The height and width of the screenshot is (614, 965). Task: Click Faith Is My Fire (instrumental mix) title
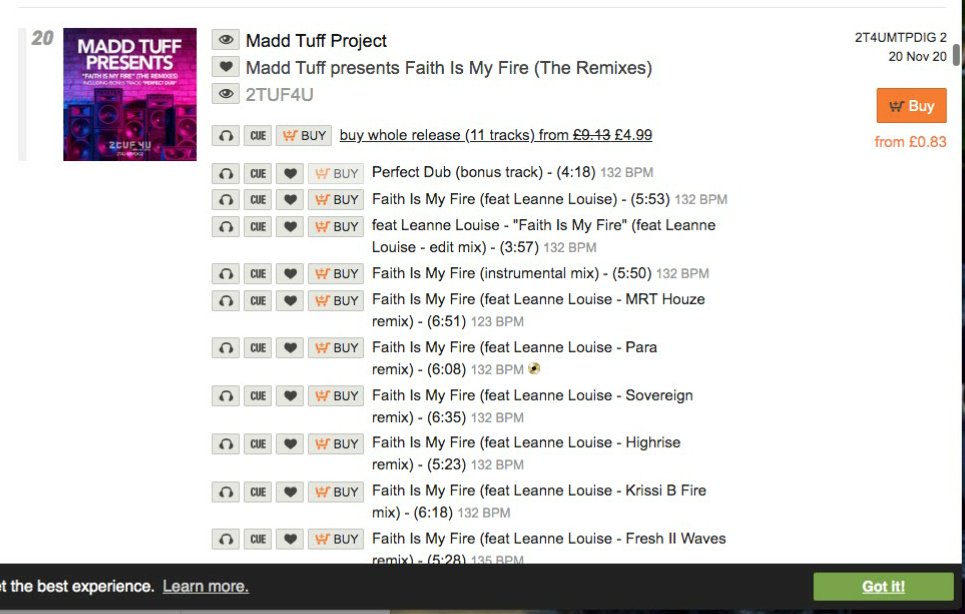point(485,273)
